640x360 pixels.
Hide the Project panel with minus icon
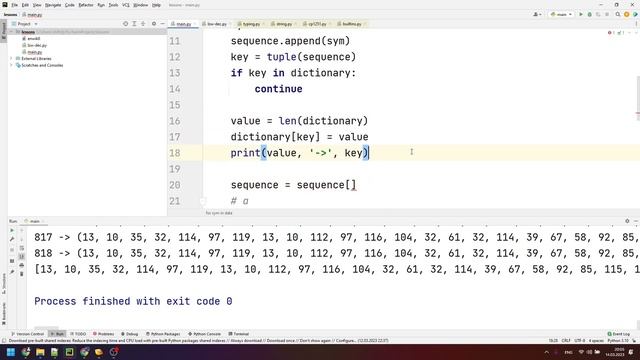pyautogui.click(x=162, y=24)
